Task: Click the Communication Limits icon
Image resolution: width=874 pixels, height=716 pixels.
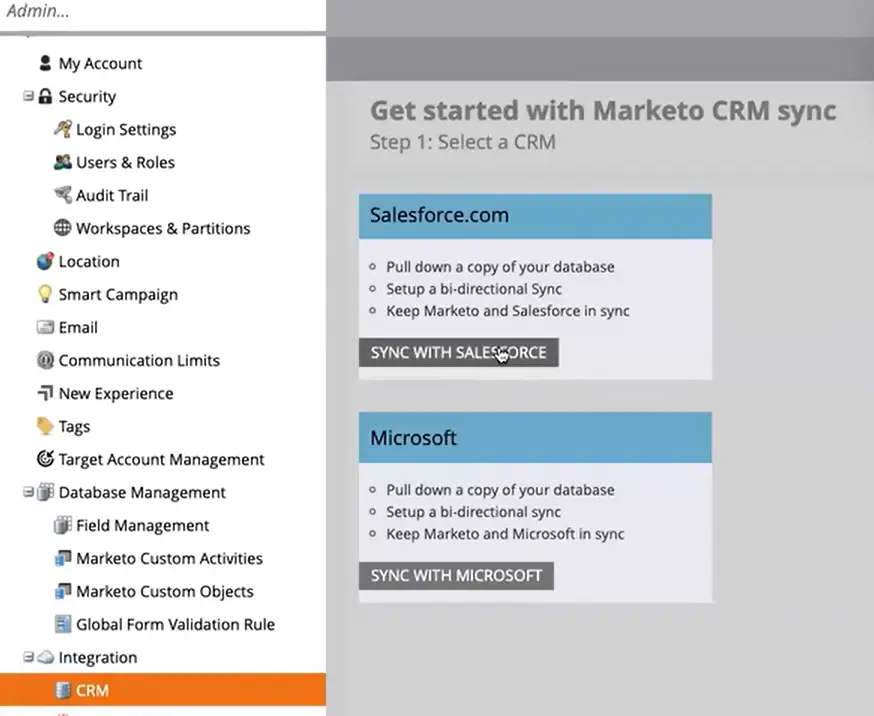Action: [x=45, y=360]
